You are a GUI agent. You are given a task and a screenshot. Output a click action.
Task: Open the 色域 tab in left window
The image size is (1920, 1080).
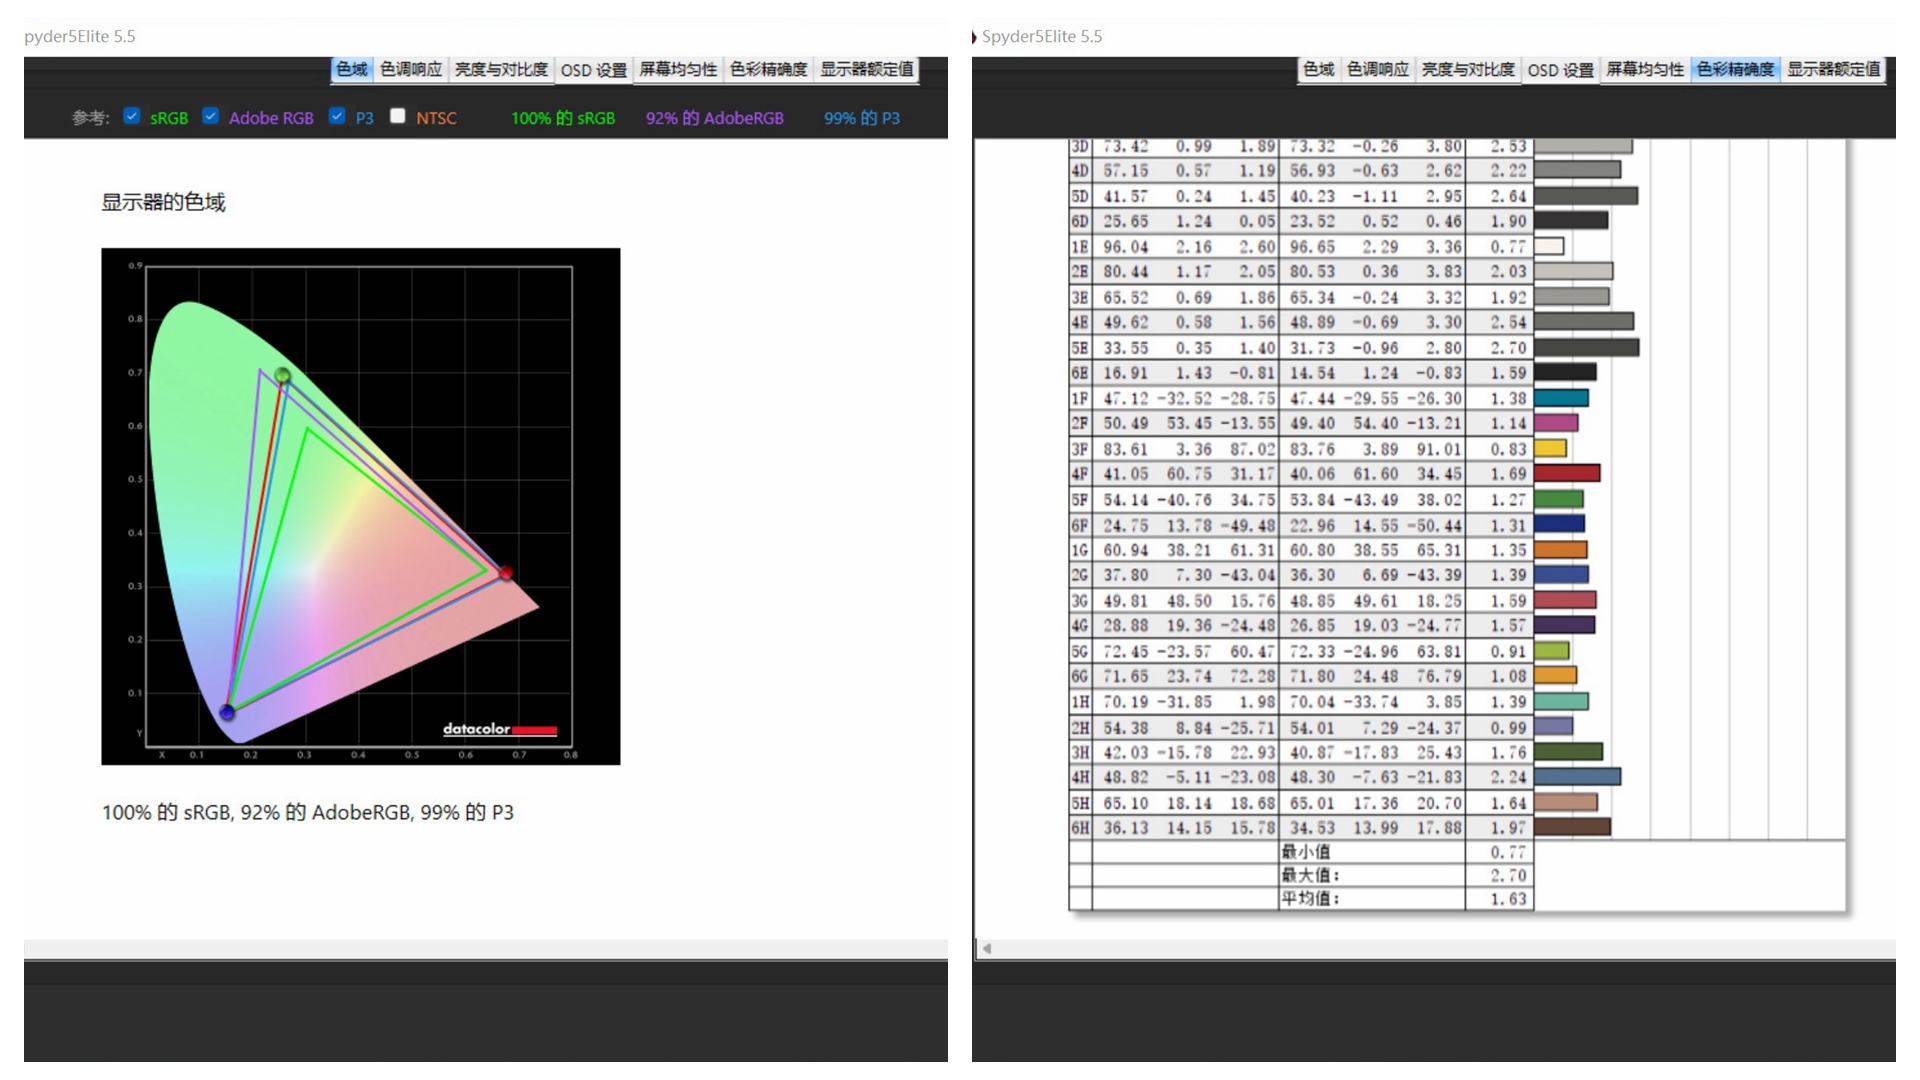pyautogui.click(x=351, y=69)
